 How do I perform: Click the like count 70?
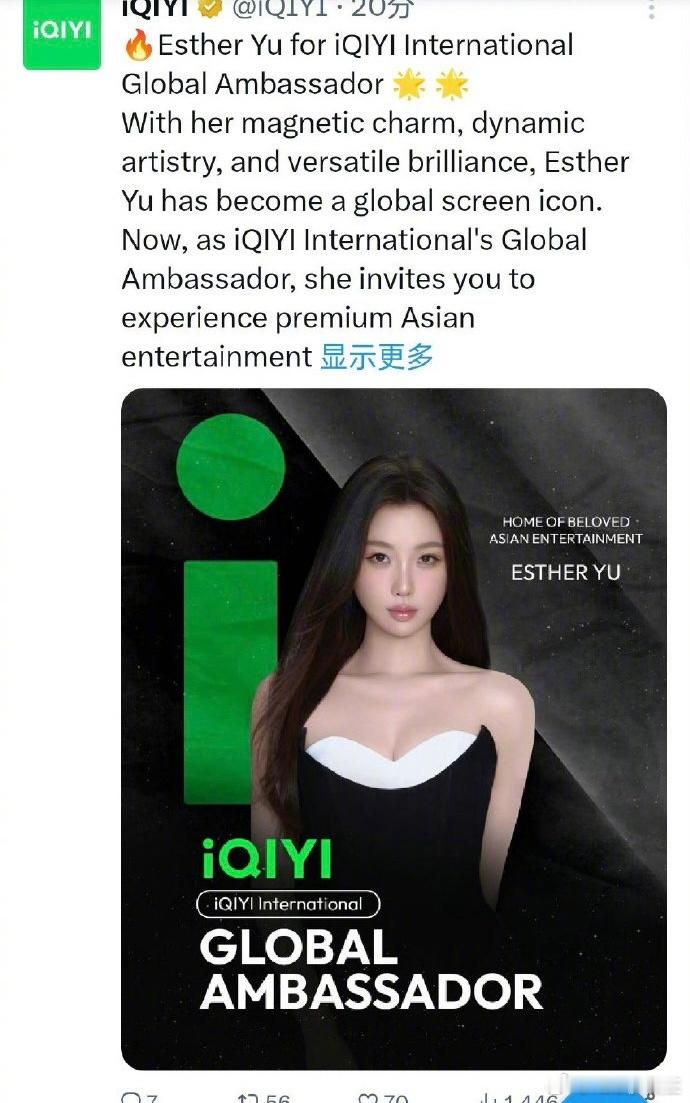click(396, 1098)
